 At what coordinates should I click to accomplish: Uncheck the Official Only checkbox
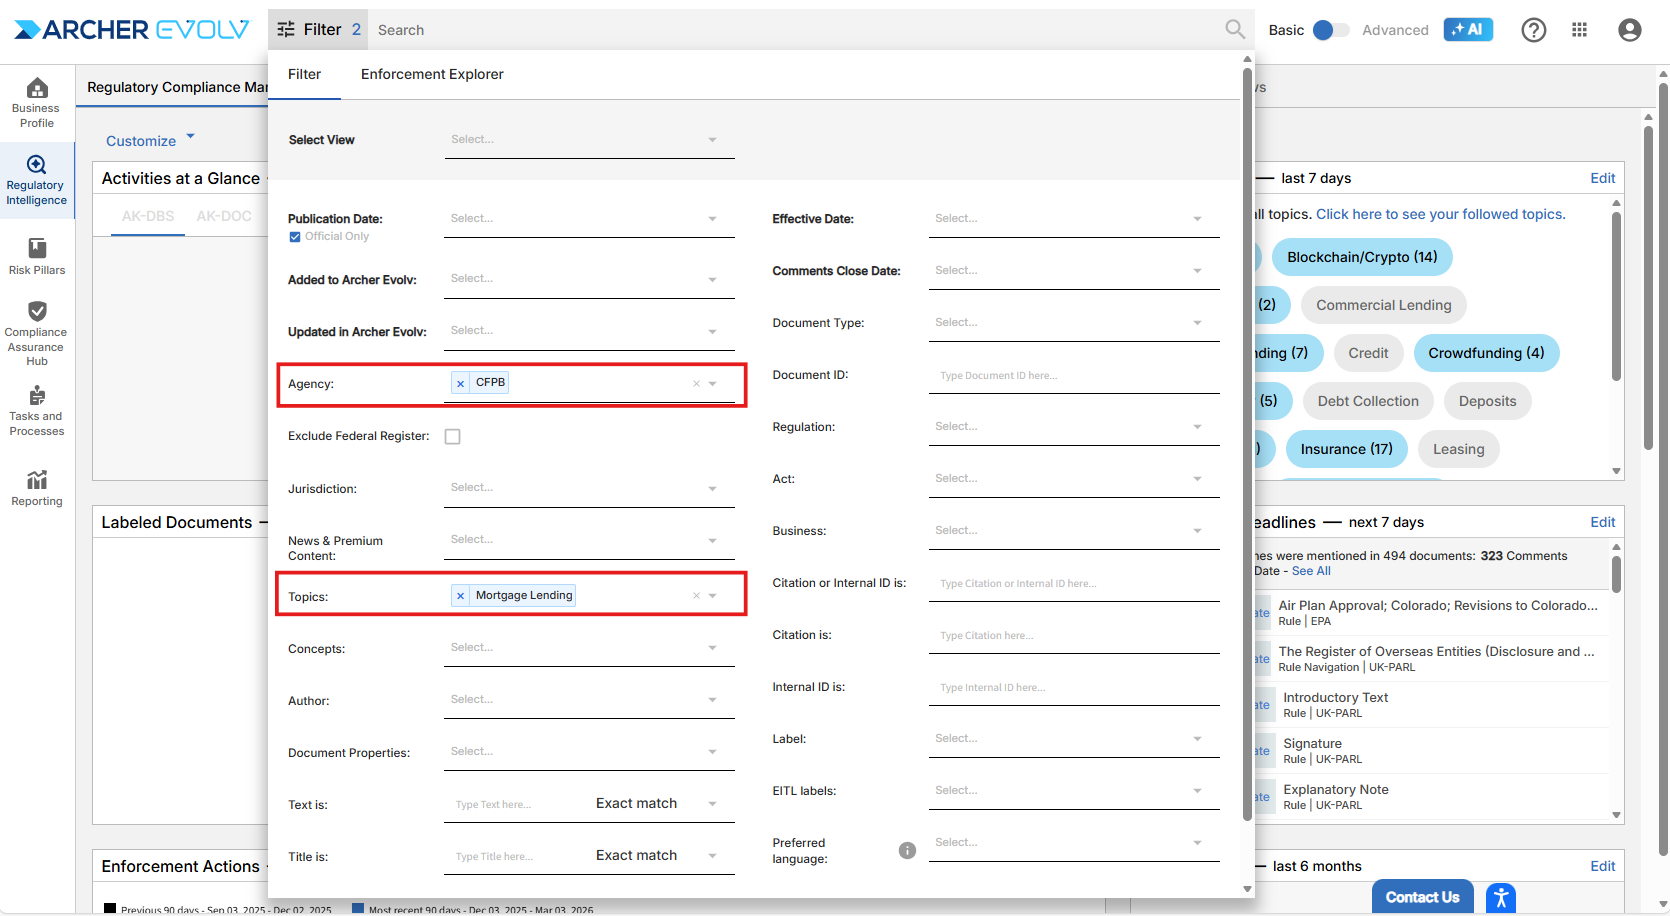295,237
